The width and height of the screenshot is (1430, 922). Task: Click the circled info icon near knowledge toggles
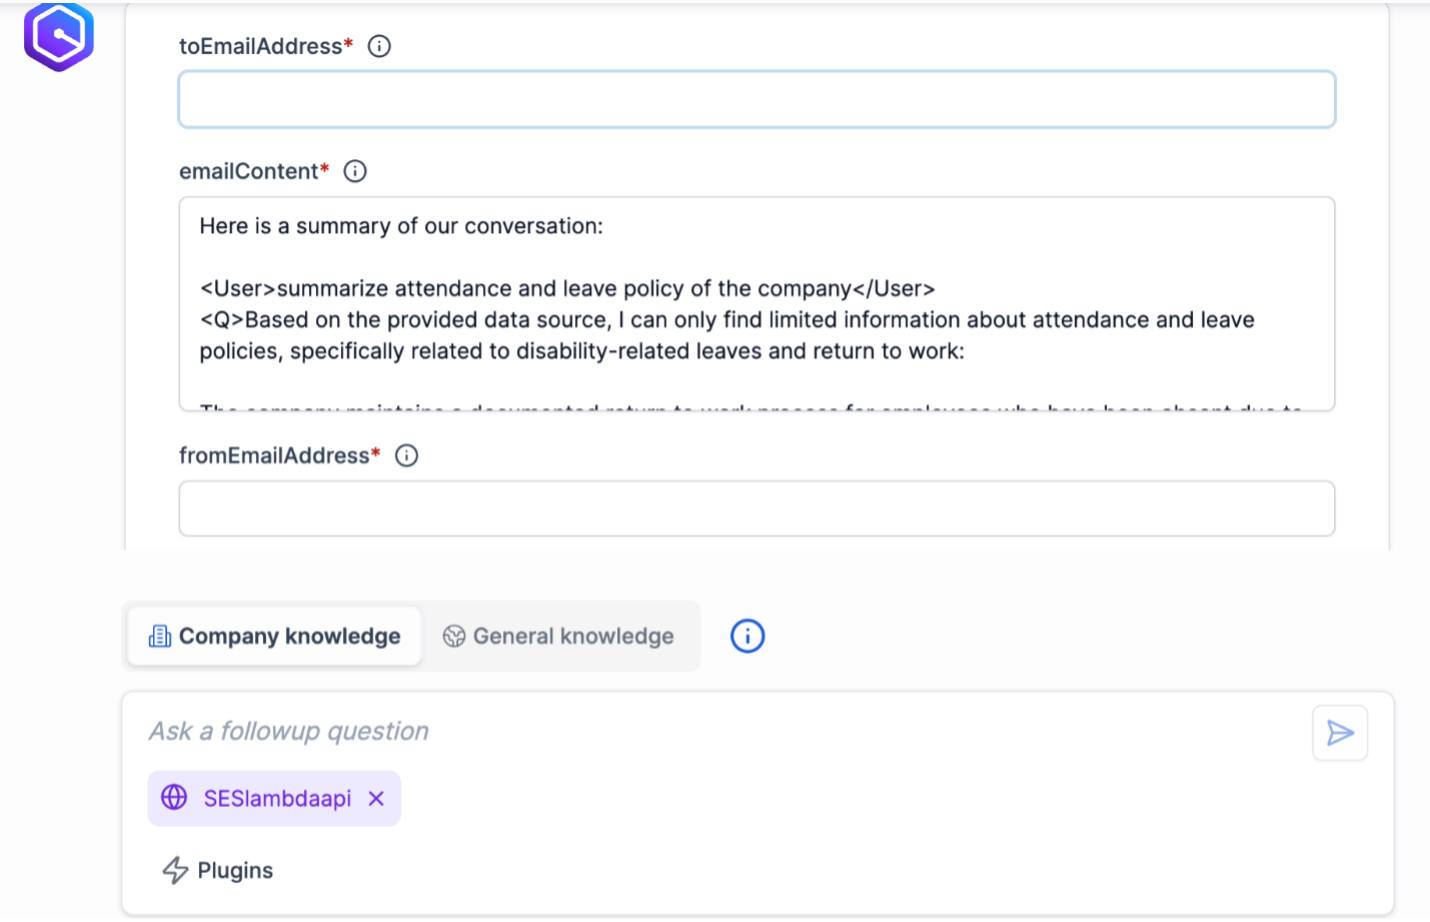[747, 636]
